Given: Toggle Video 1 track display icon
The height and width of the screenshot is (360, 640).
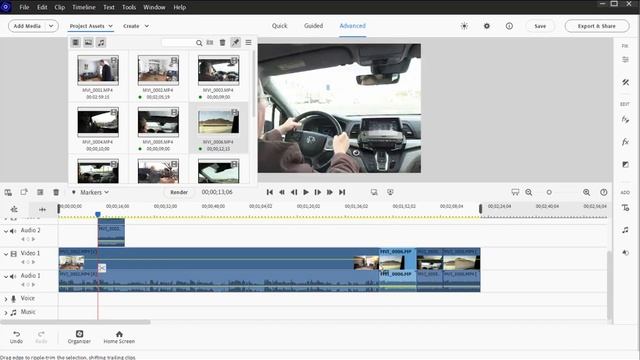Looking at the screenshot, I should click(x=13, y=254).
